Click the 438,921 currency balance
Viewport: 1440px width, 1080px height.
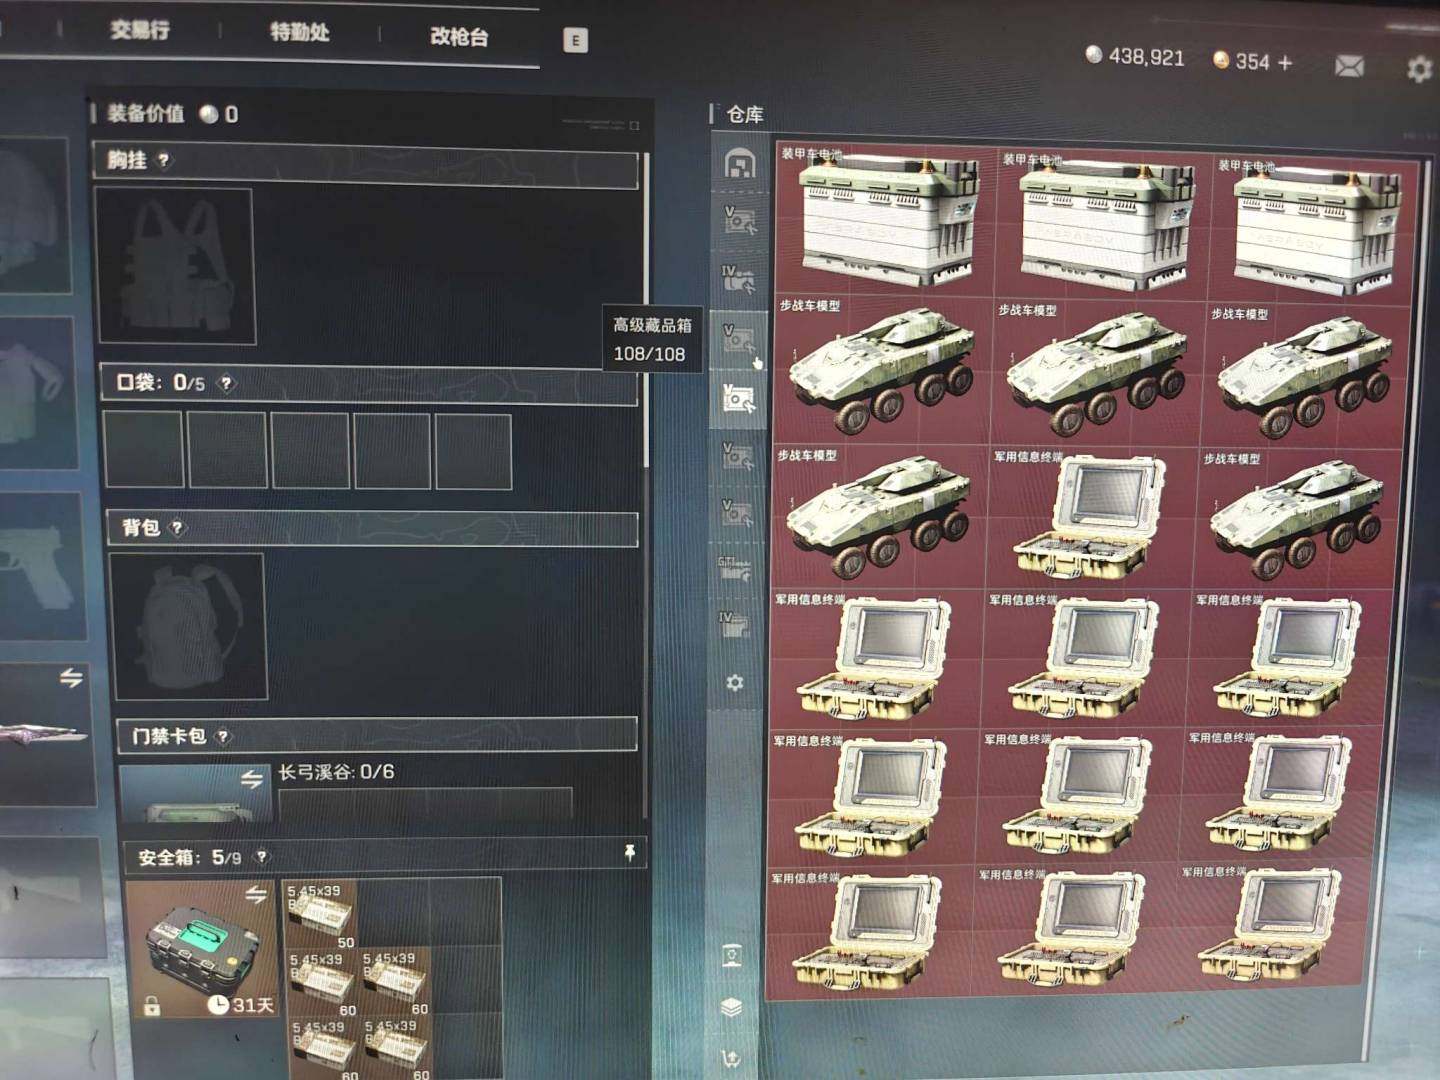click(x=1135, y=56)
